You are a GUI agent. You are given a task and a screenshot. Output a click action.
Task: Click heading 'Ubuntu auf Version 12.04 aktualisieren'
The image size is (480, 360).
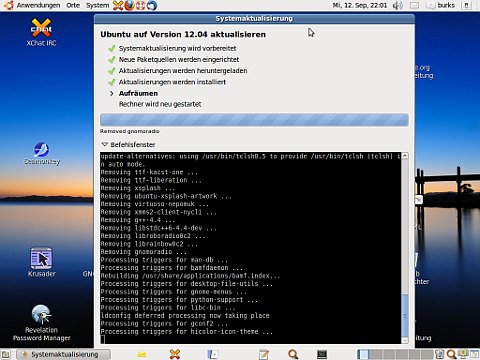pyautogui.click(x=183, y=34)
